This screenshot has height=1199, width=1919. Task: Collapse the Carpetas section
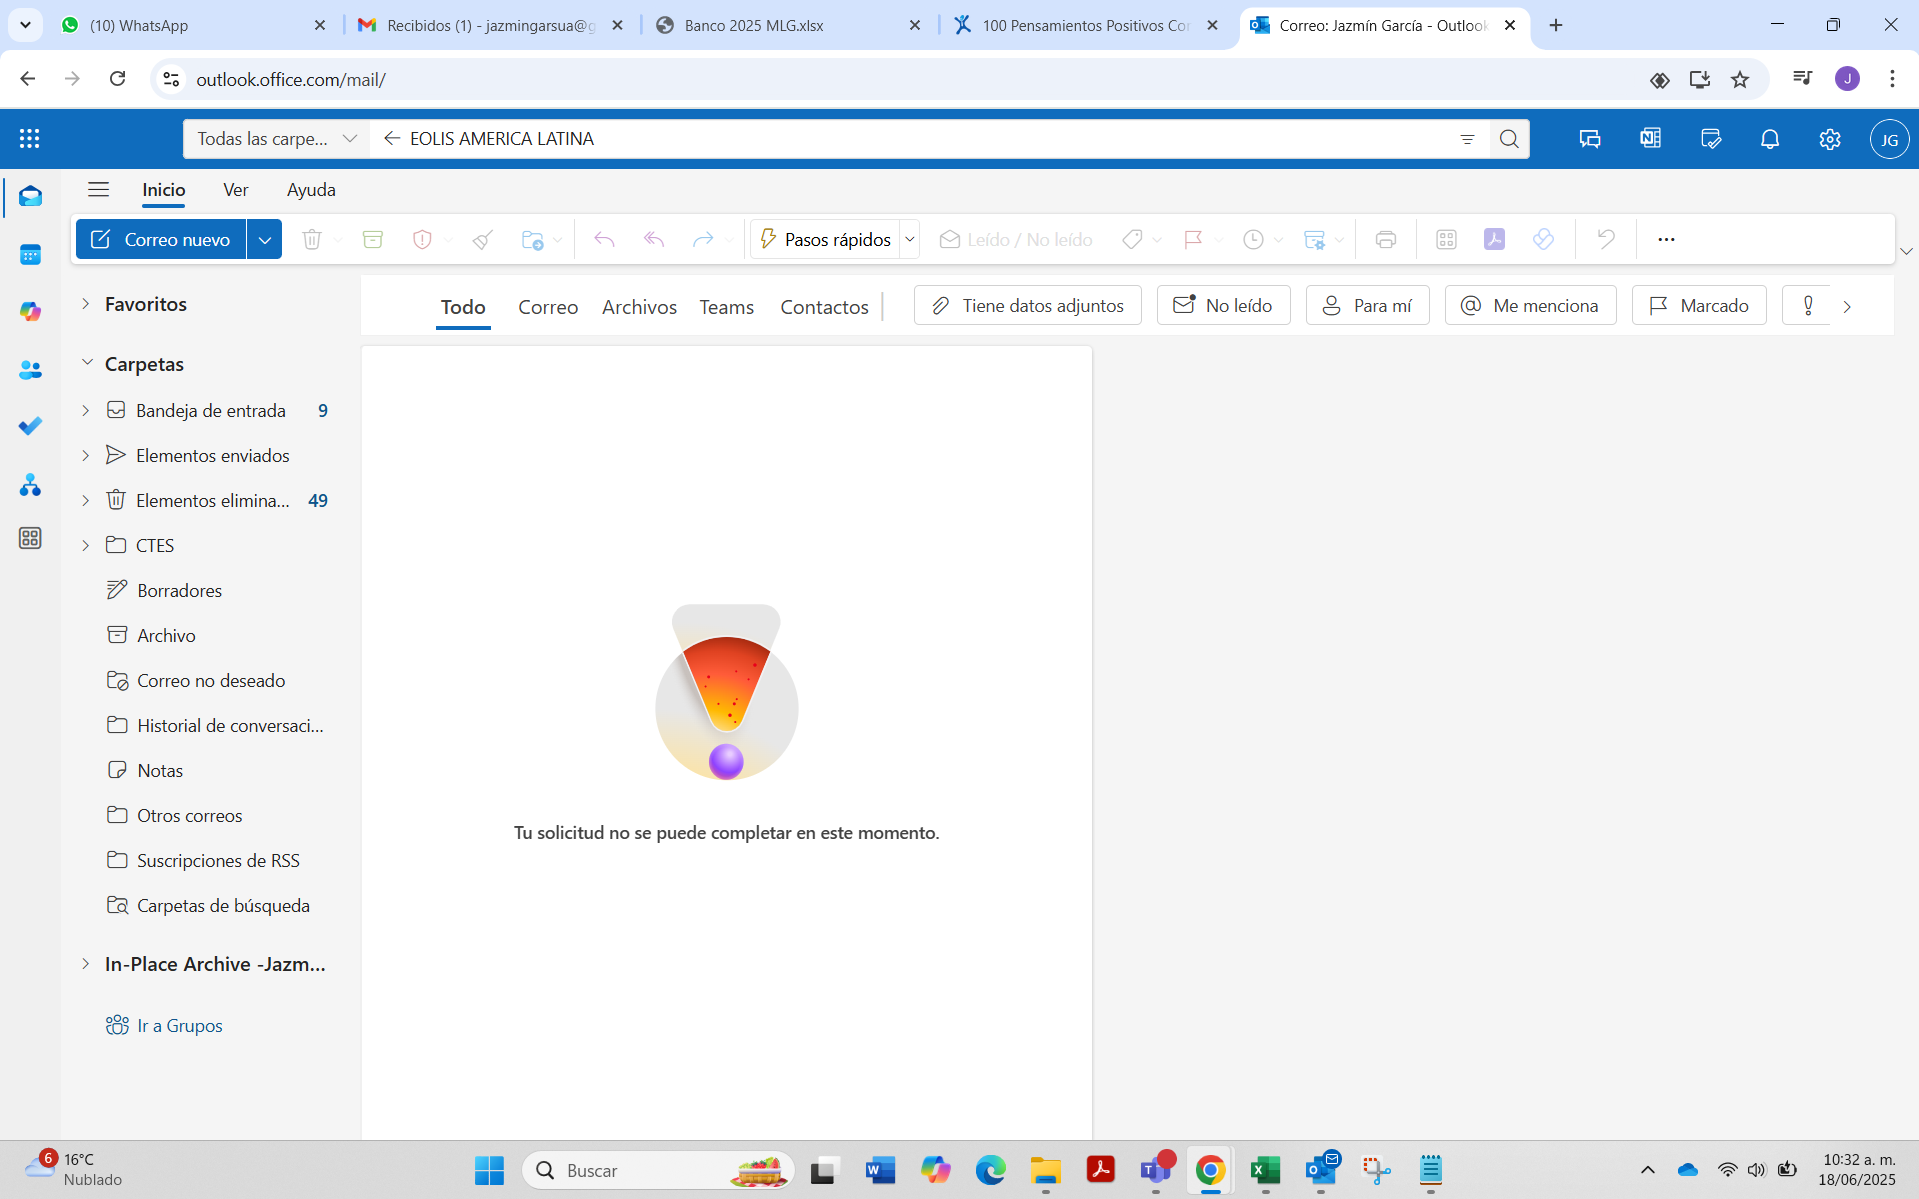[x=87, y=363]
